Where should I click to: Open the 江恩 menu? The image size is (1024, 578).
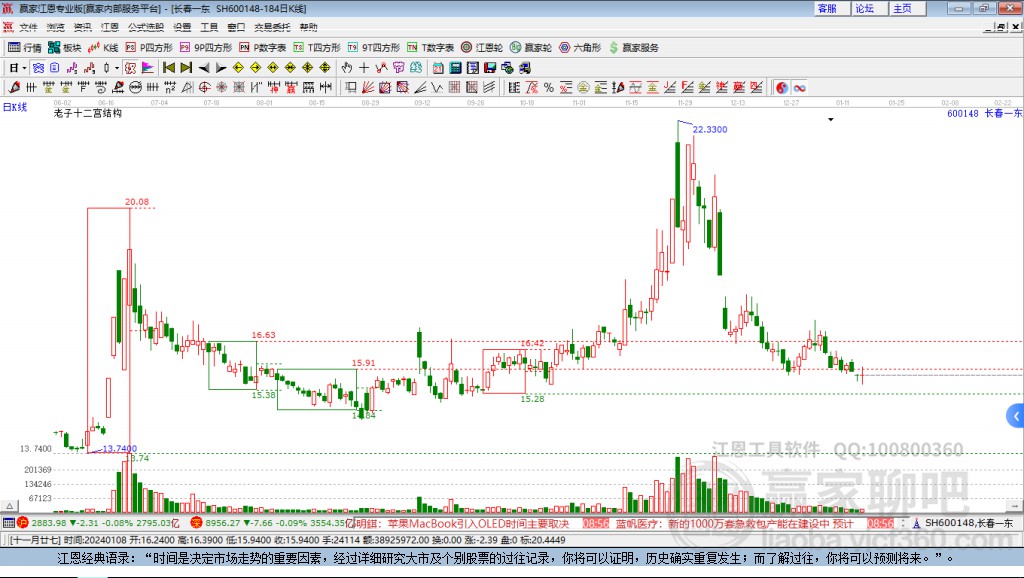tap(110, 27)
